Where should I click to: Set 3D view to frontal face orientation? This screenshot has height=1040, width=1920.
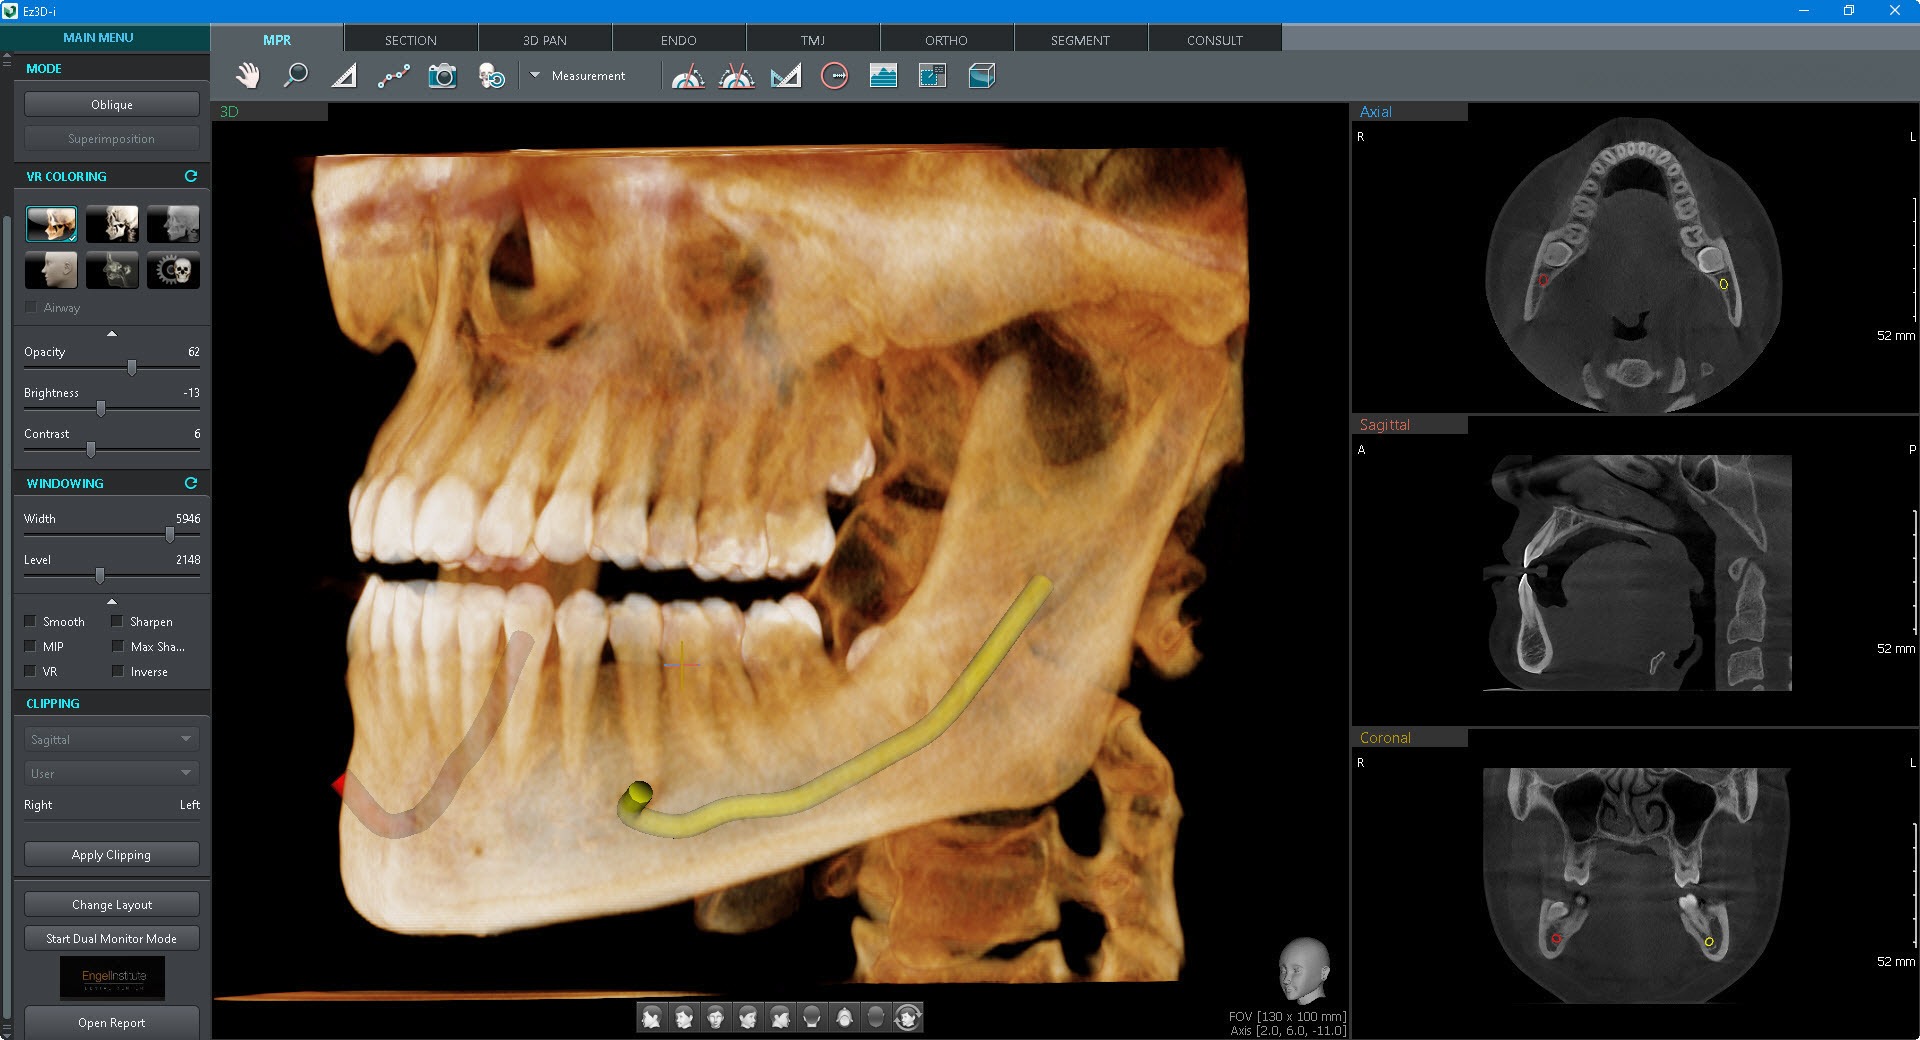[x=716, y=1018]
